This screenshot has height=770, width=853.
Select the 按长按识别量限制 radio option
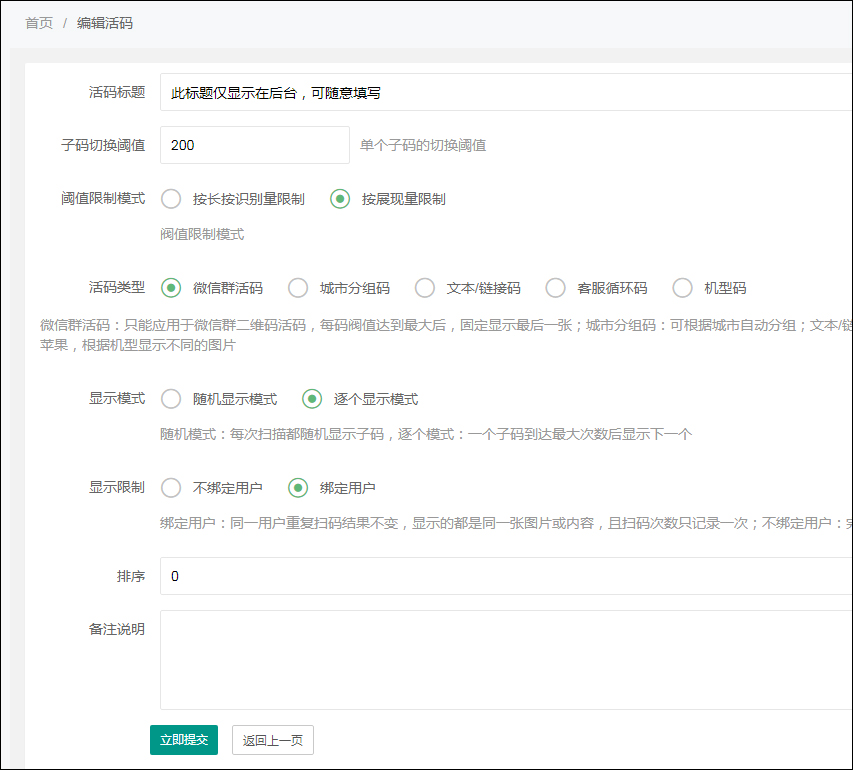click(171, 198)
